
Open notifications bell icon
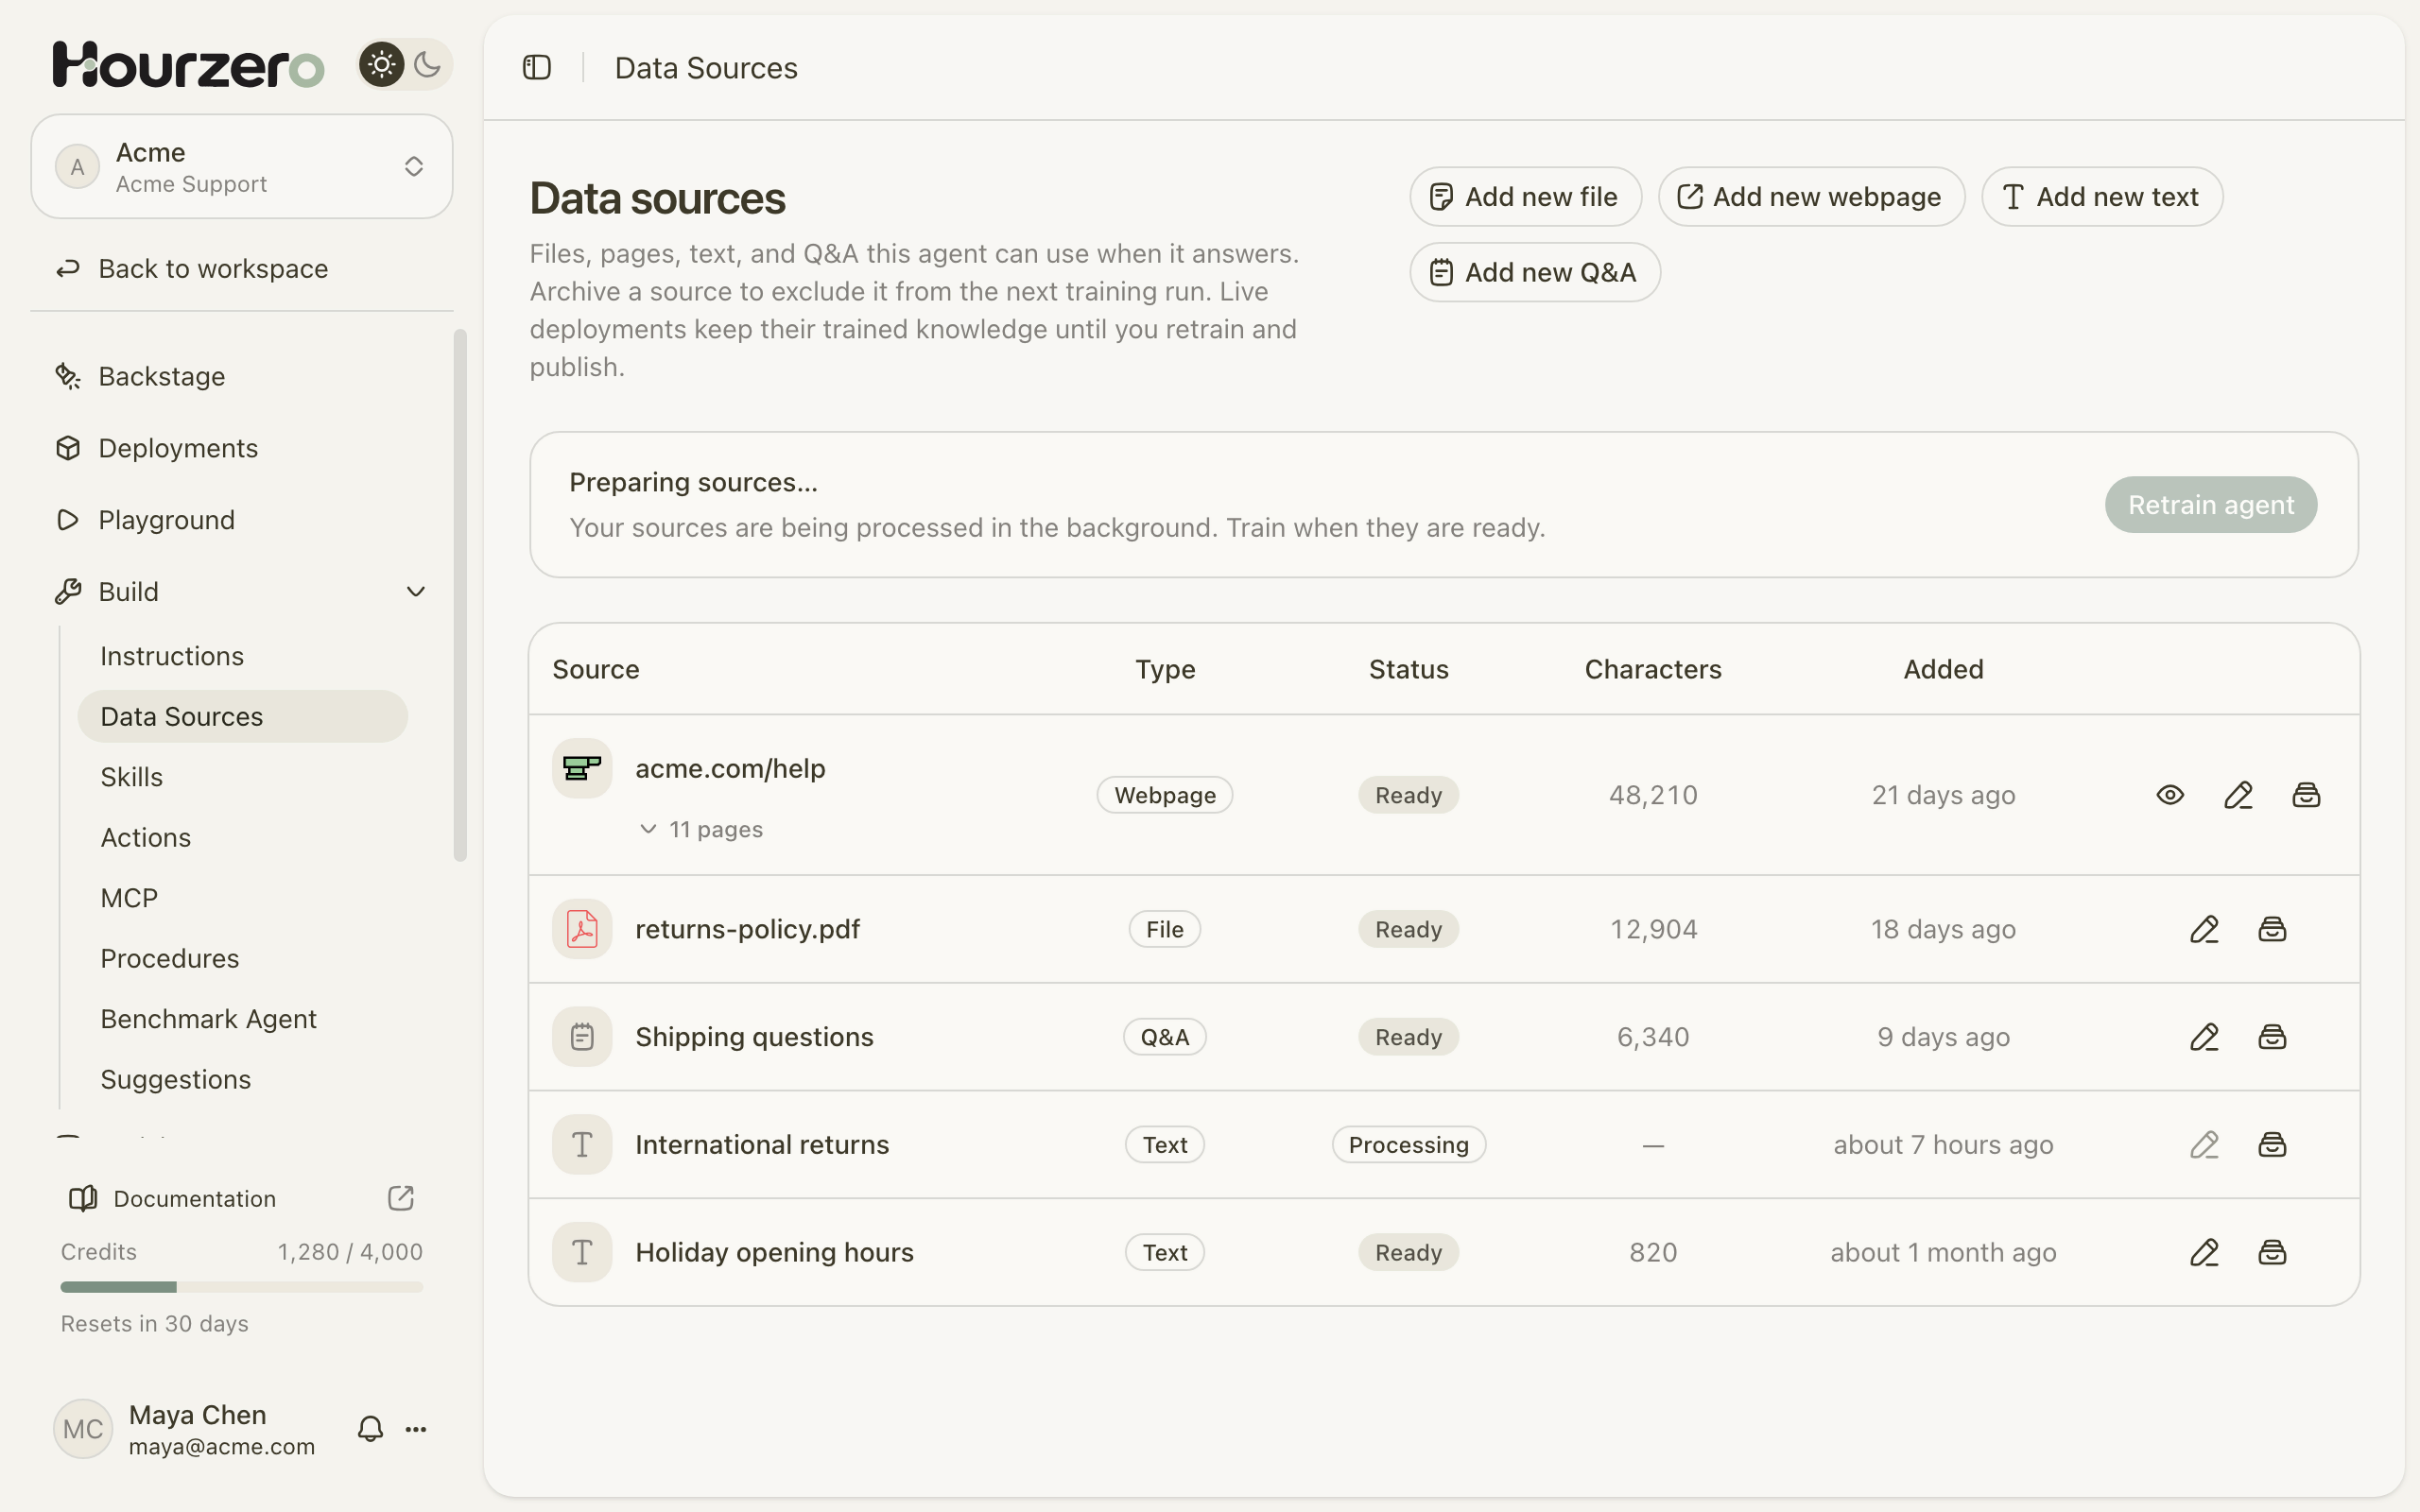click(370, 1429)
